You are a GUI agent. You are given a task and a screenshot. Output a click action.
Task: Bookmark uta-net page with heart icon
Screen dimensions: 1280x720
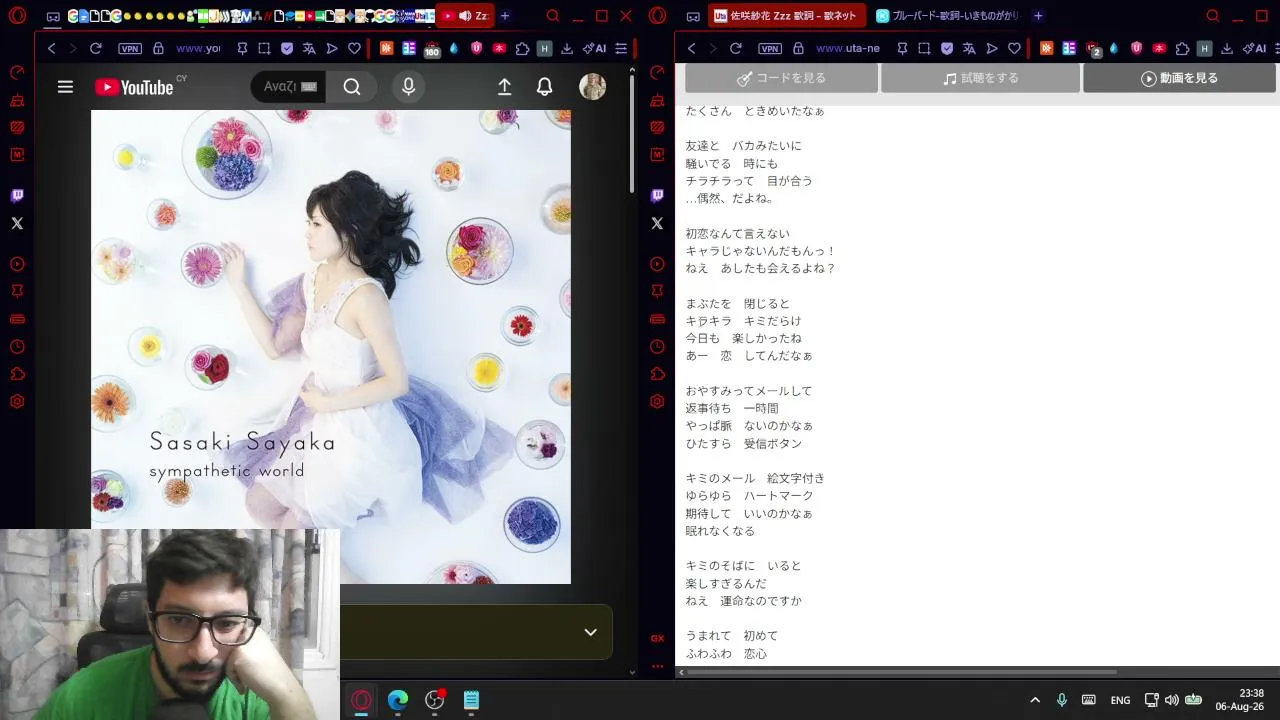point(1014,48)
